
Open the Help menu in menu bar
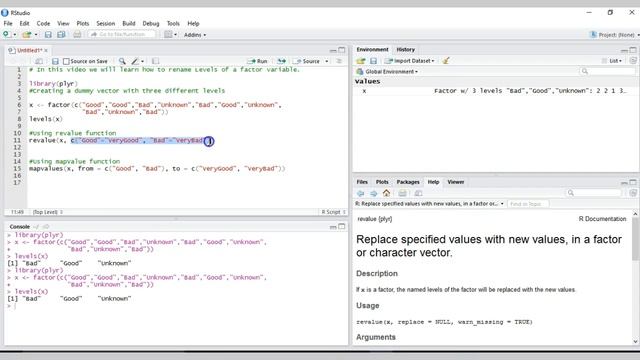pos(193,24)
